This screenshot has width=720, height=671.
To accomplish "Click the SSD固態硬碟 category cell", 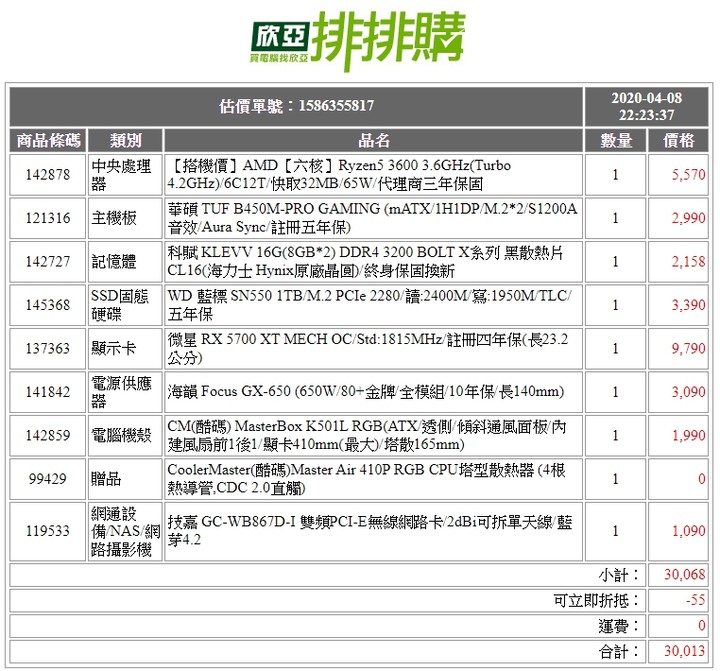I will [125, 305].
